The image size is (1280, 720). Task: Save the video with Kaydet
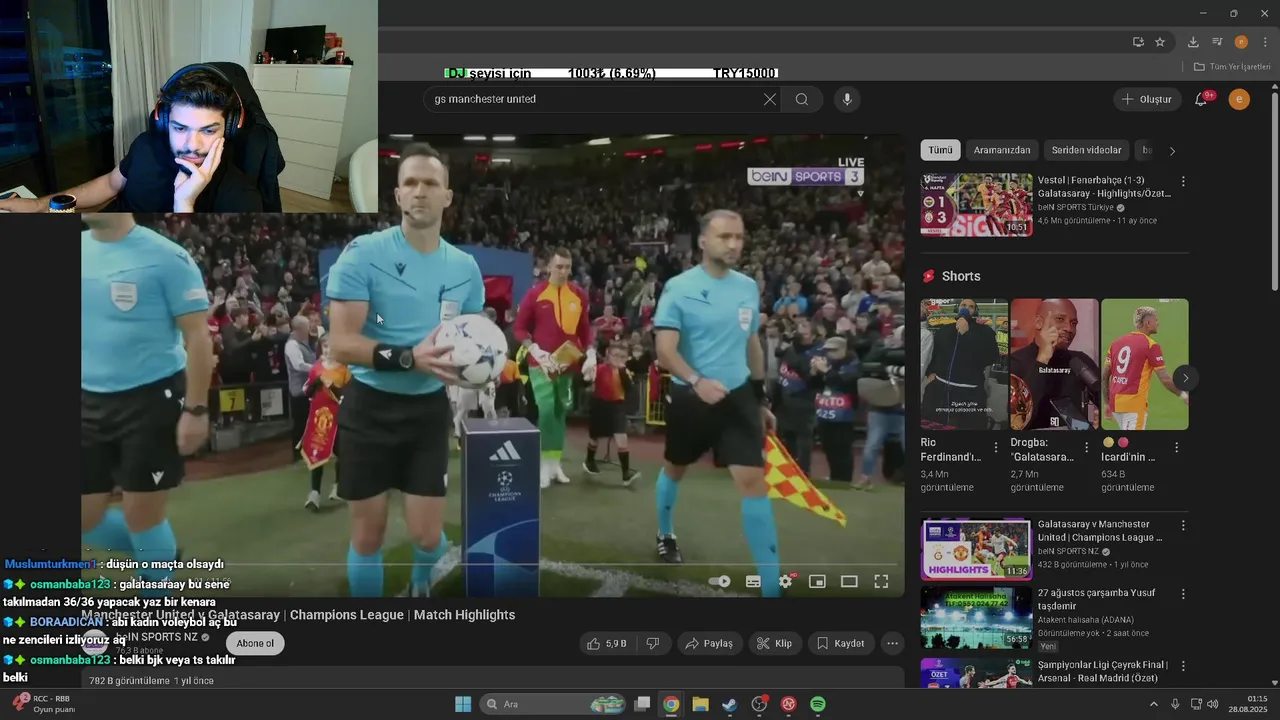coord(840,643)
